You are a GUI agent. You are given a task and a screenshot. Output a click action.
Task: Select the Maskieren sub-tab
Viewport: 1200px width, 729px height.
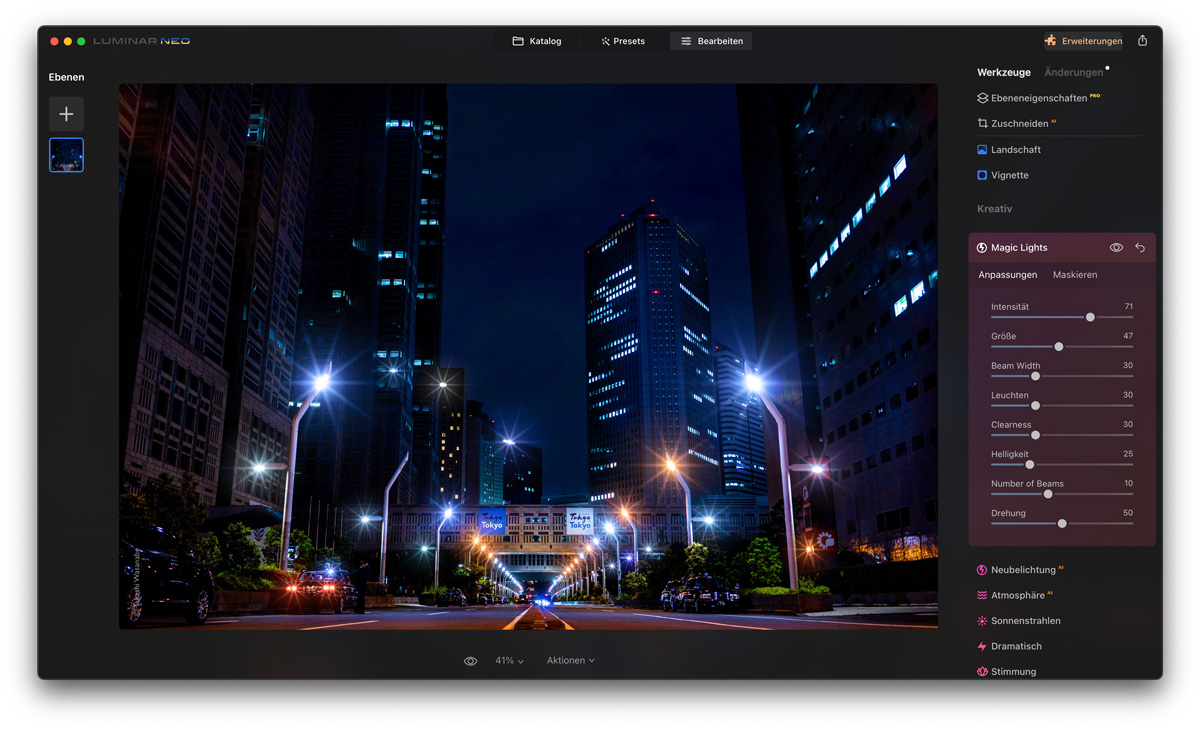pos(1075,274)
